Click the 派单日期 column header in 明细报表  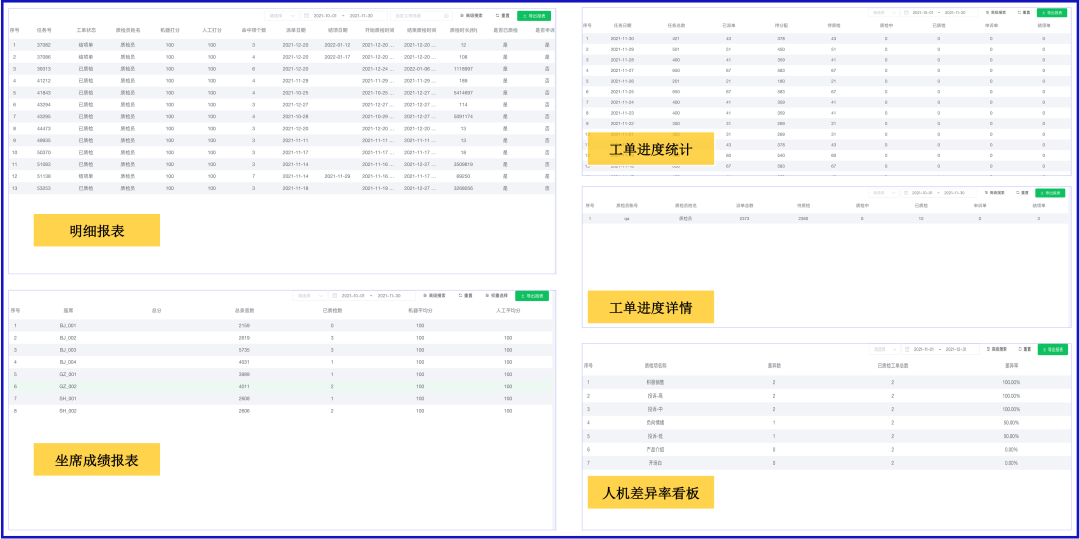pyautogui.click(x=295, y=30)
